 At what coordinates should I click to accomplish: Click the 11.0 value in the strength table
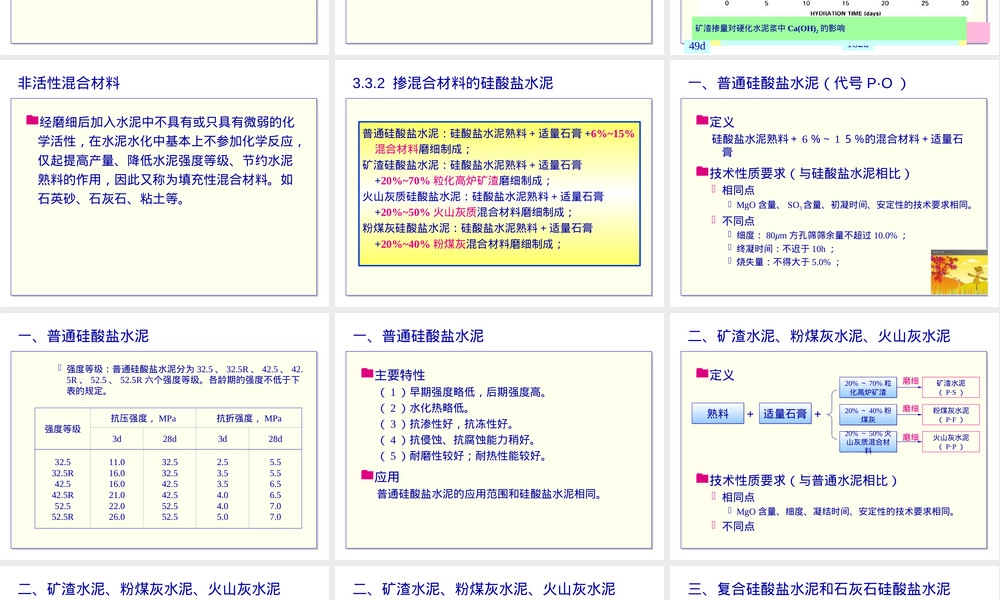[x=117, y=462]
